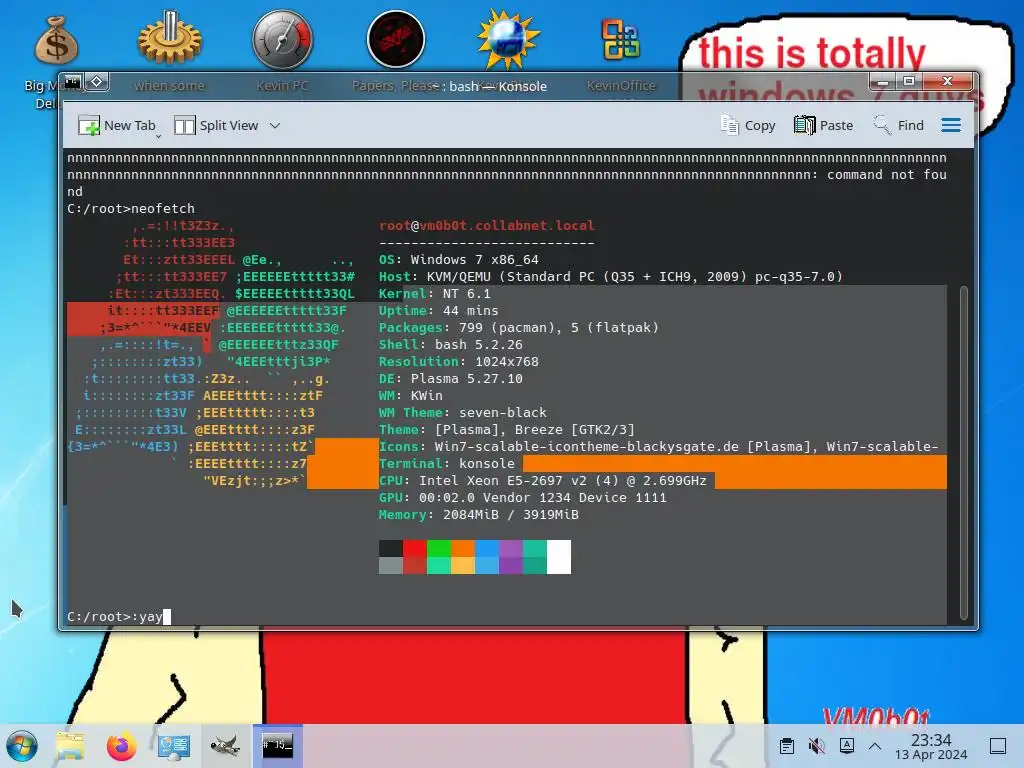The width and height of the screenshot is (1024, 768).
Task: Click the Show Desktop button
Action: pos(998,746)
